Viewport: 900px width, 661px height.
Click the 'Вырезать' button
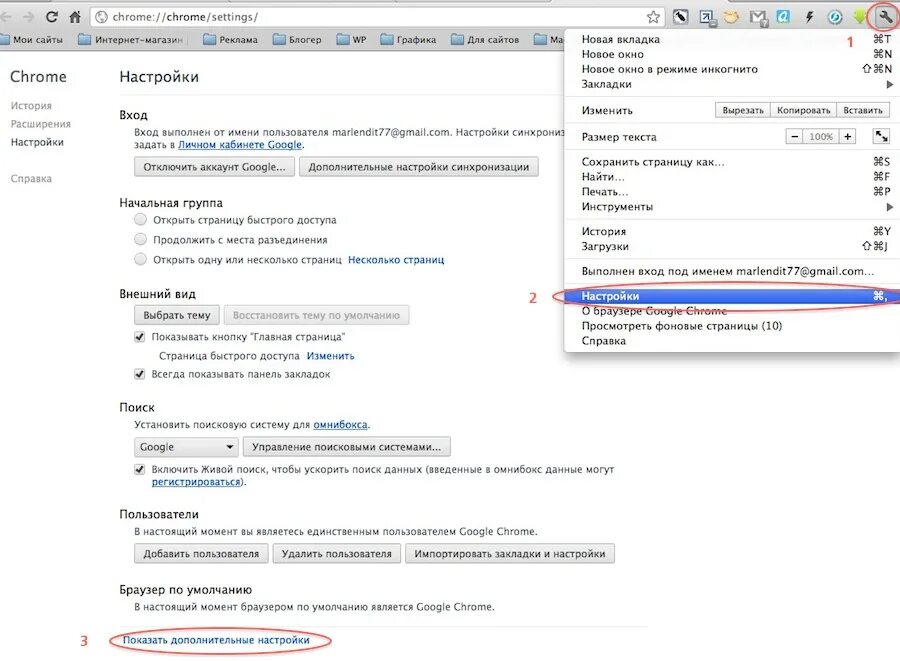743,110
